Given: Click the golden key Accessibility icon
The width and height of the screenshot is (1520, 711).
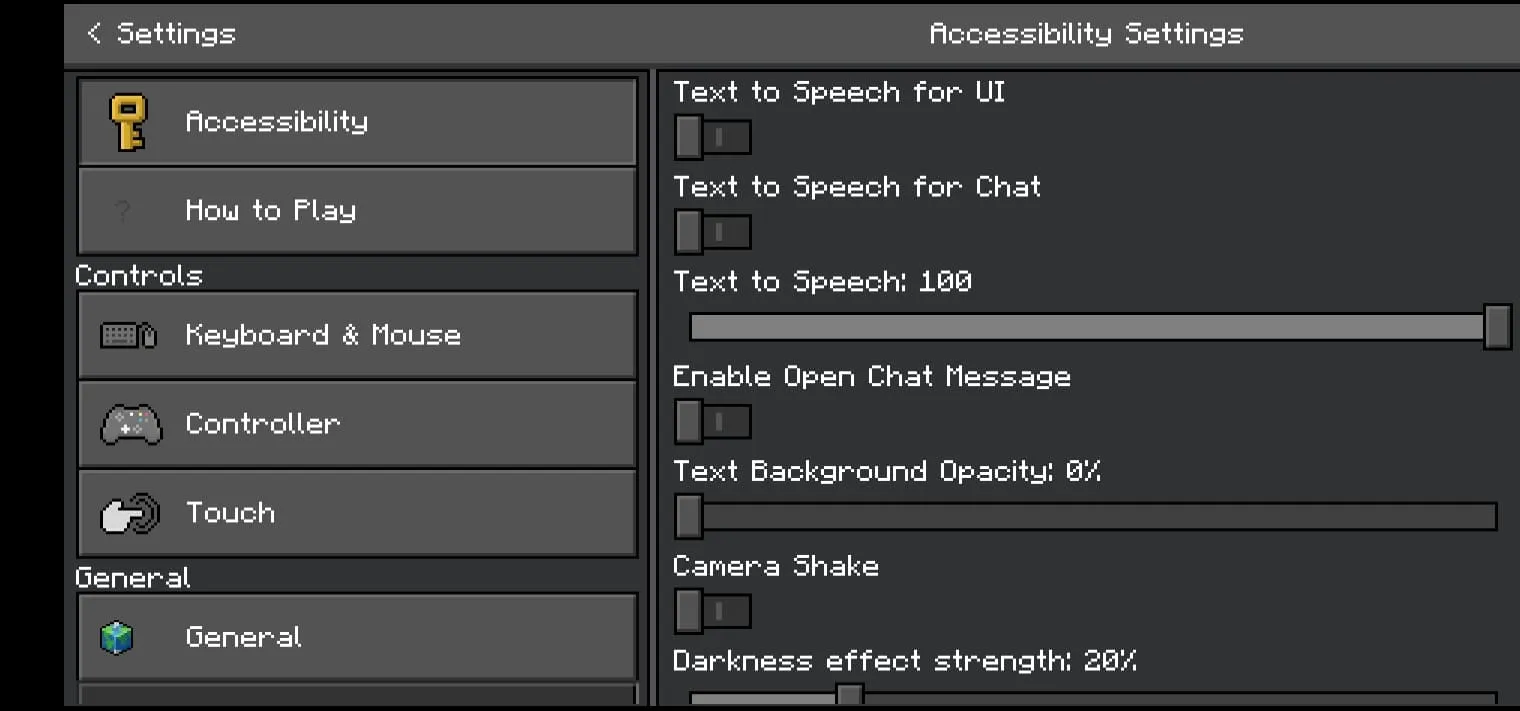Looking at the screenshot, I should point(130,122).
